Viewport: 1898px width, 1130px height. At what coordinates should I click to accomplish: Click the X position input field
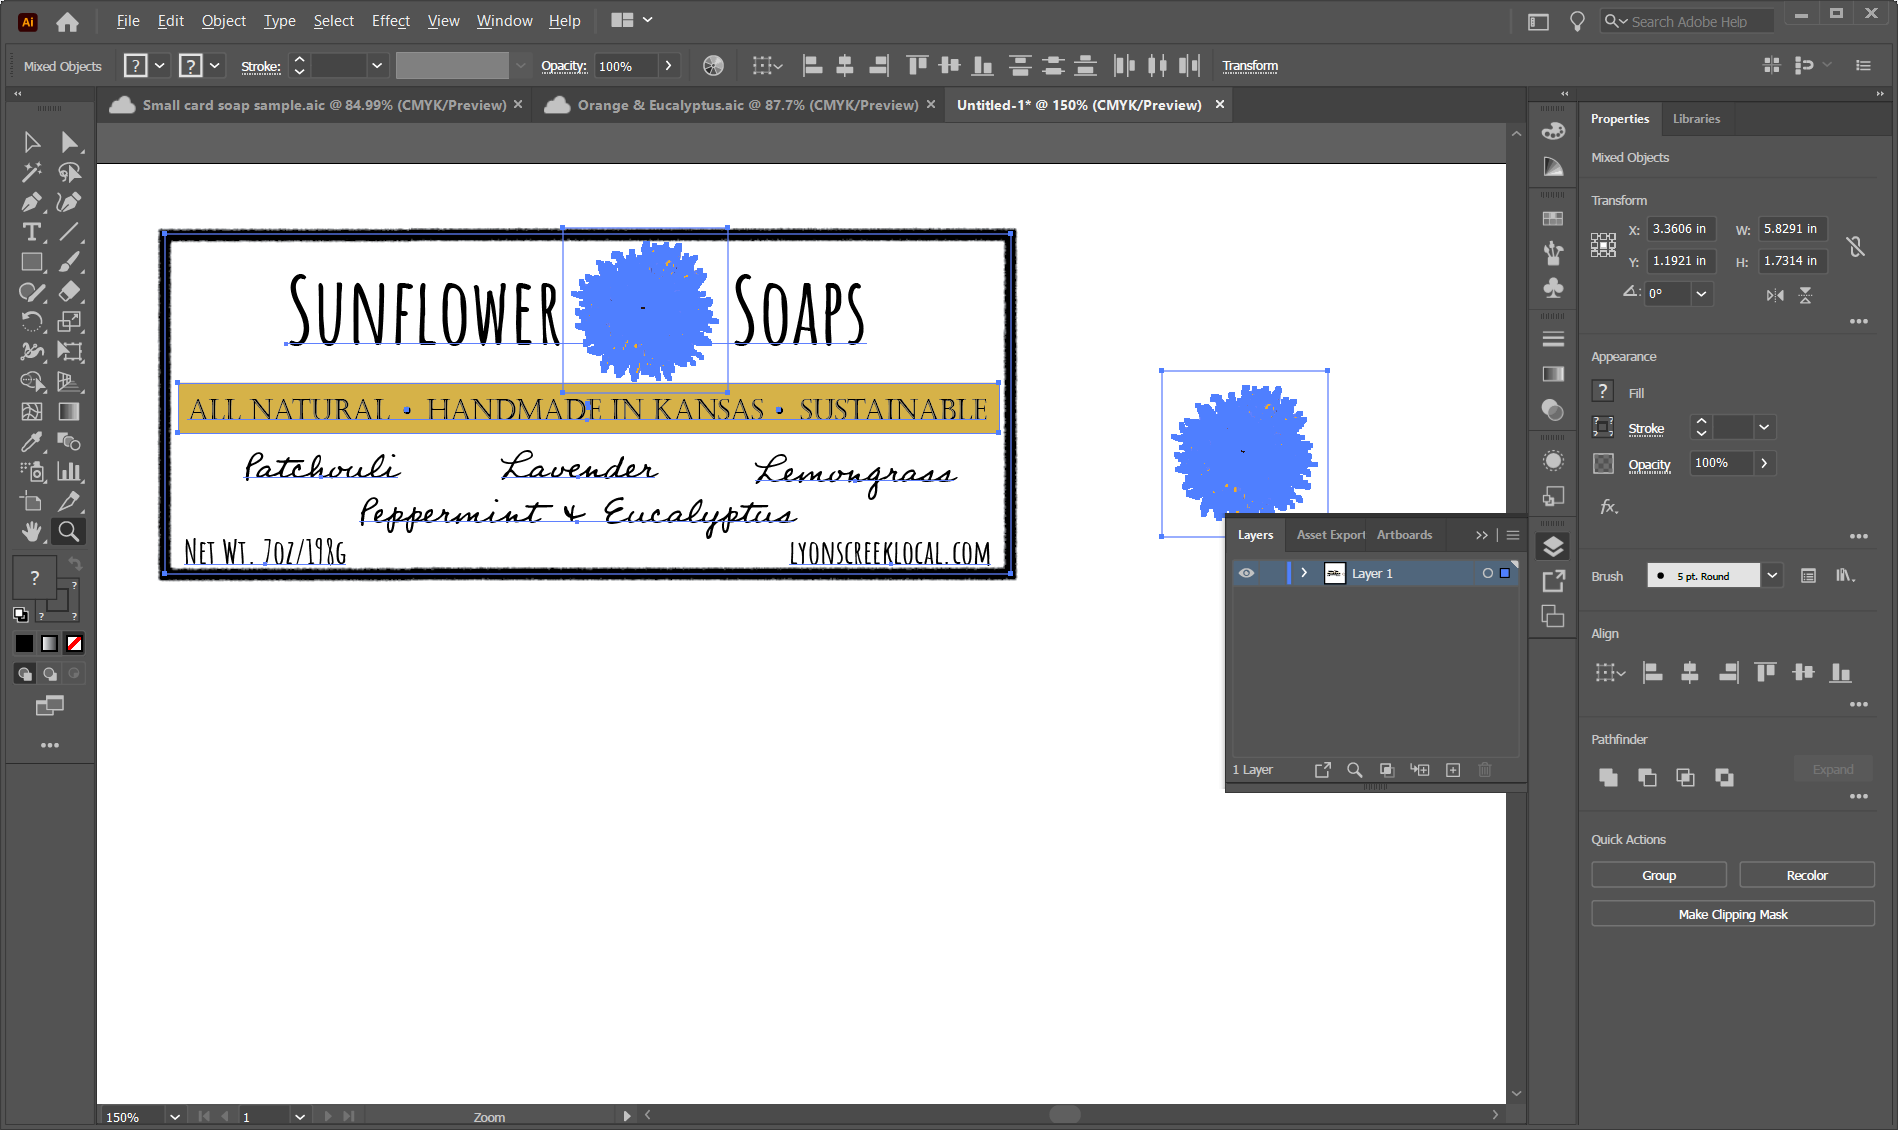[1680, 229]
